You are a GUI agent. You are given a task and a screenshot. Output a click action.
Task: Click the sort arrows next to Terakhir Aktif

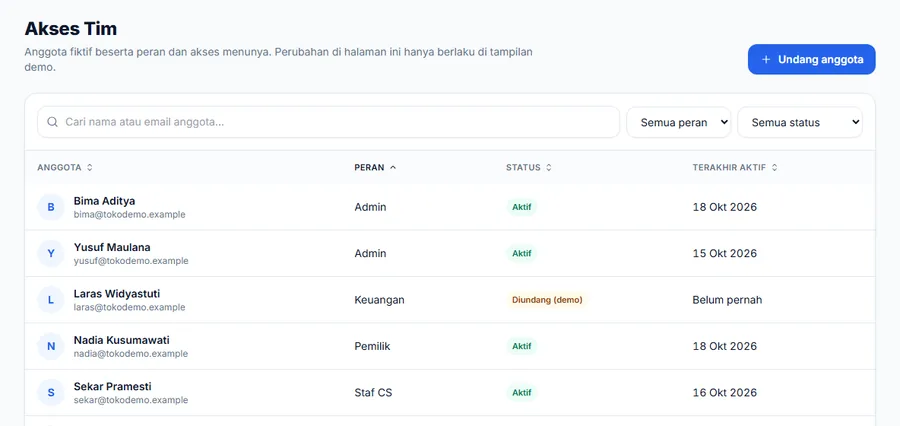(774, 168)
